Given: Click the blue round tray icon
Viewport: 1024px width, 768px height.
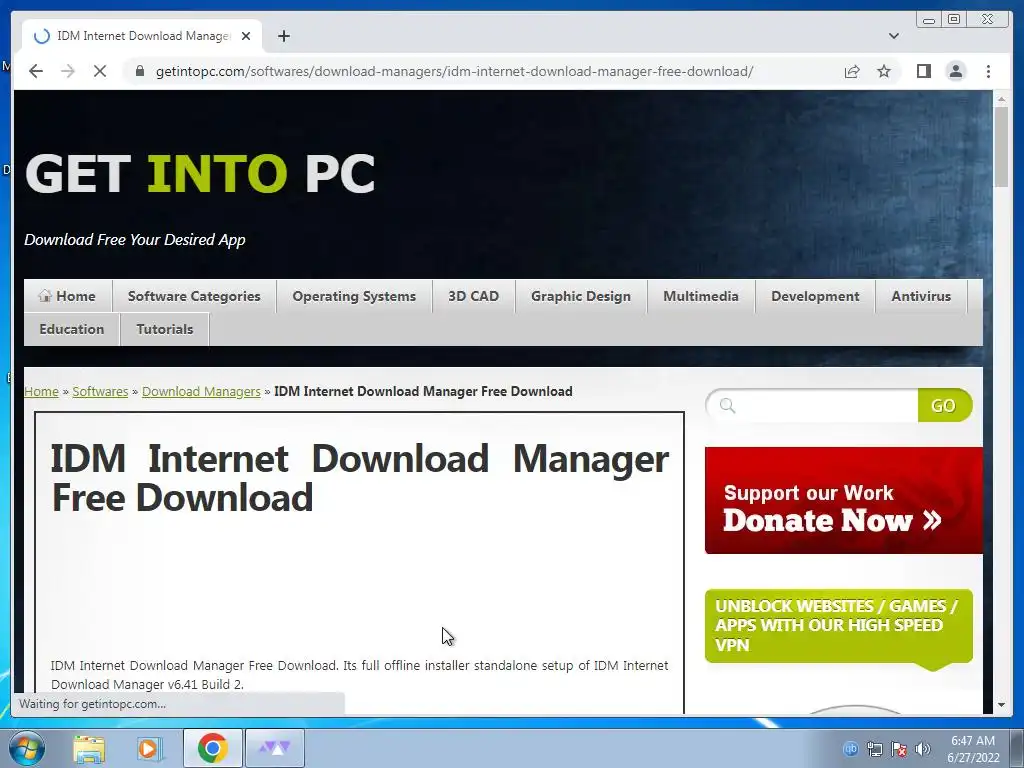Looking at the screenshot, I should point(850,749).
